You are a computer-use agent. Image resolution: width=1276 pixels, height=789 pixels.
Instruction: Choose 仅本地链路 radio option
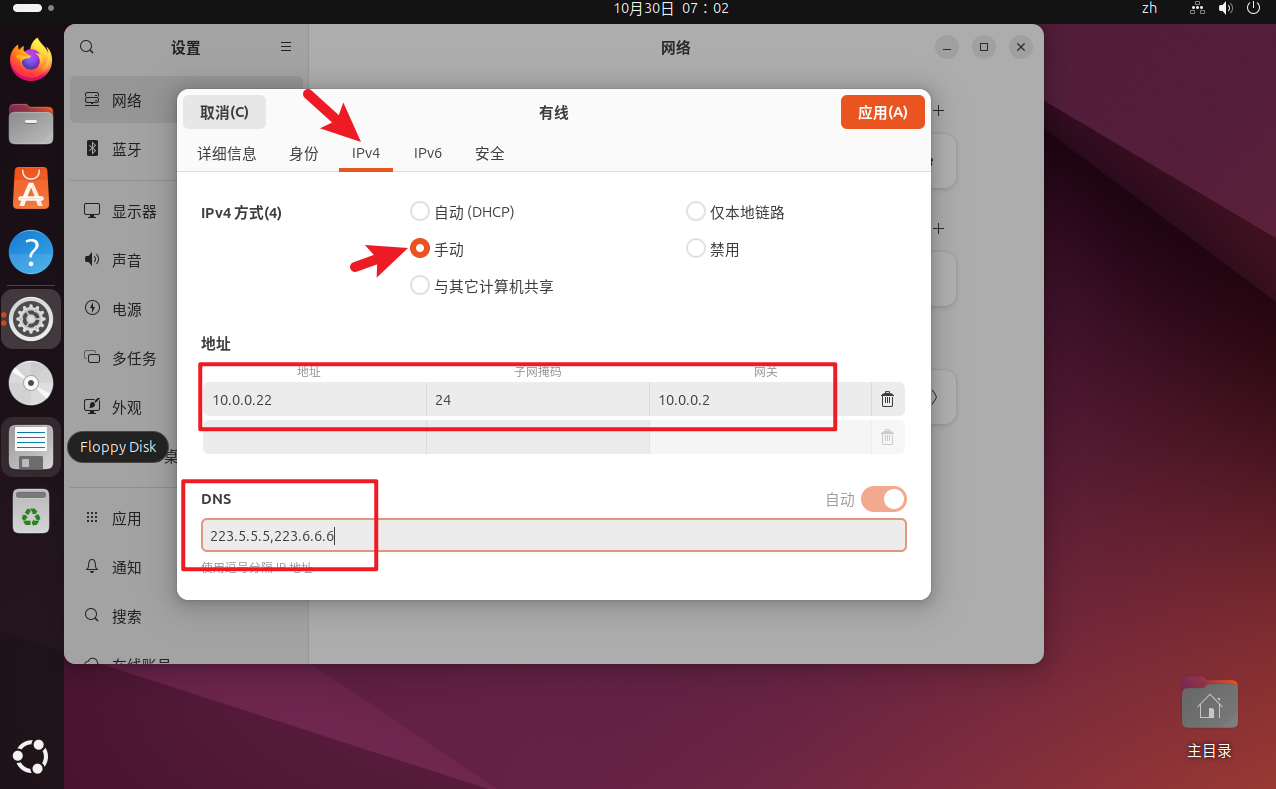[x=696, y=212]
